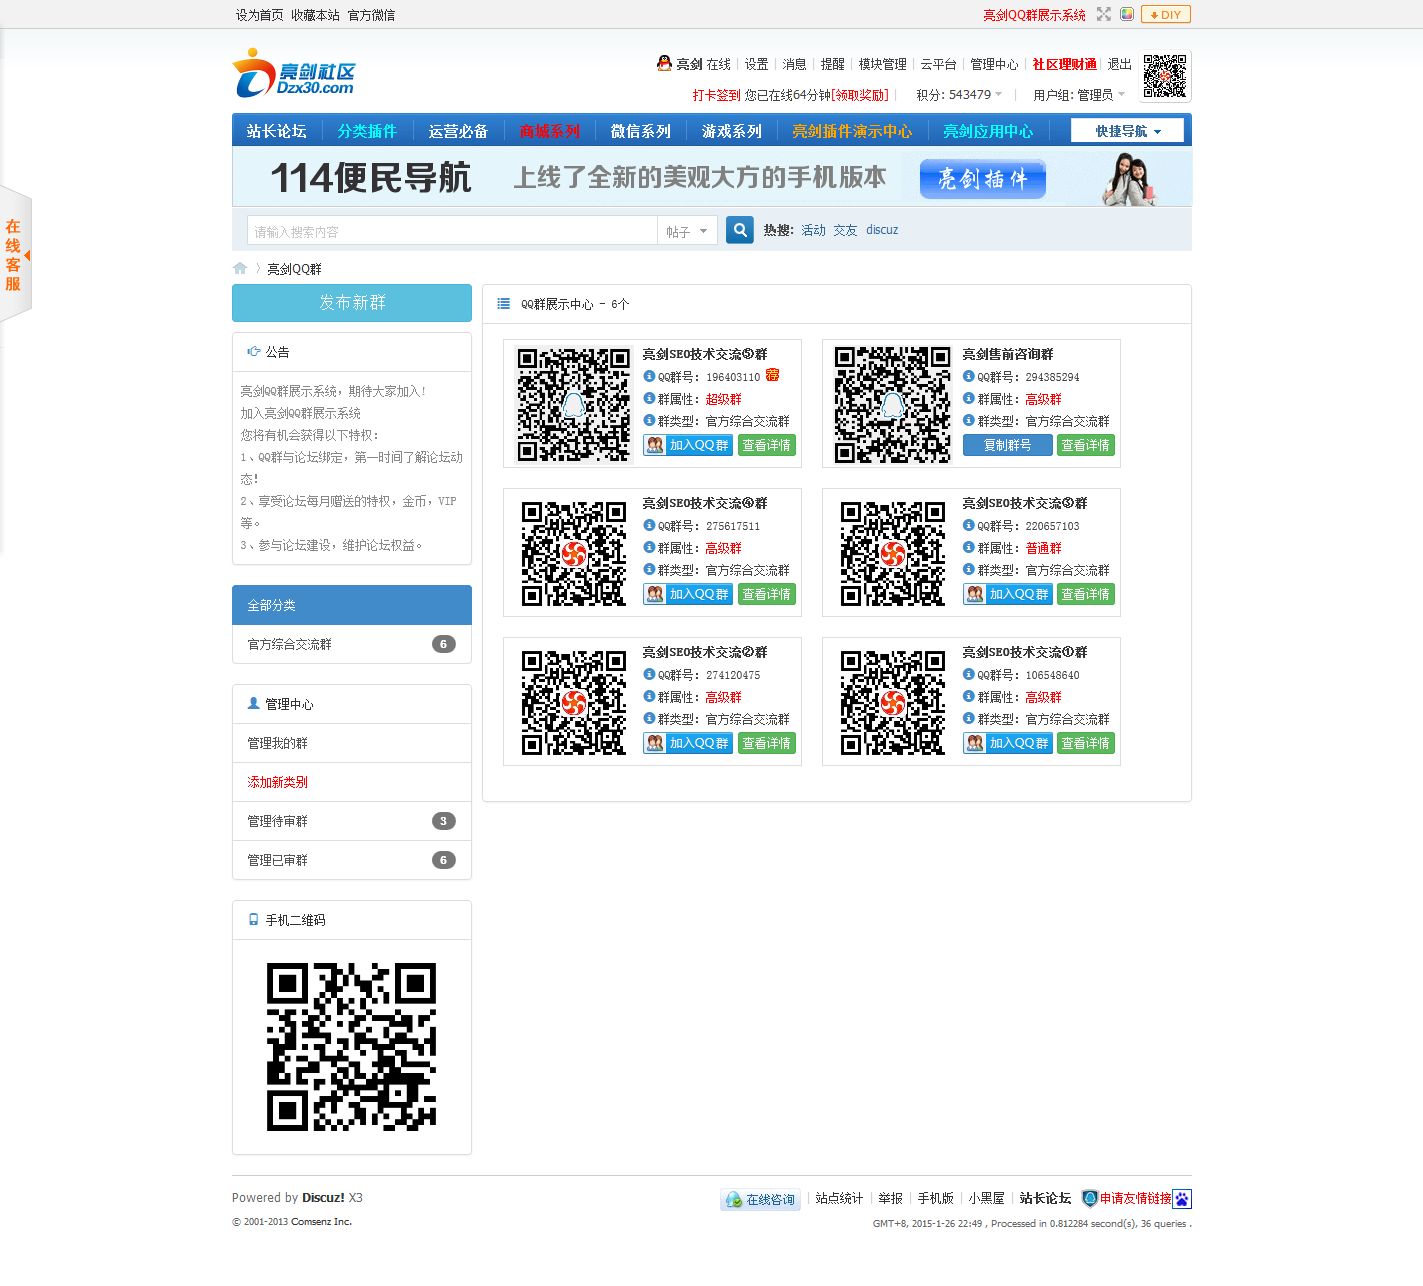
Task: Click the 发布新群 button
Action: (x=352, y=303)
